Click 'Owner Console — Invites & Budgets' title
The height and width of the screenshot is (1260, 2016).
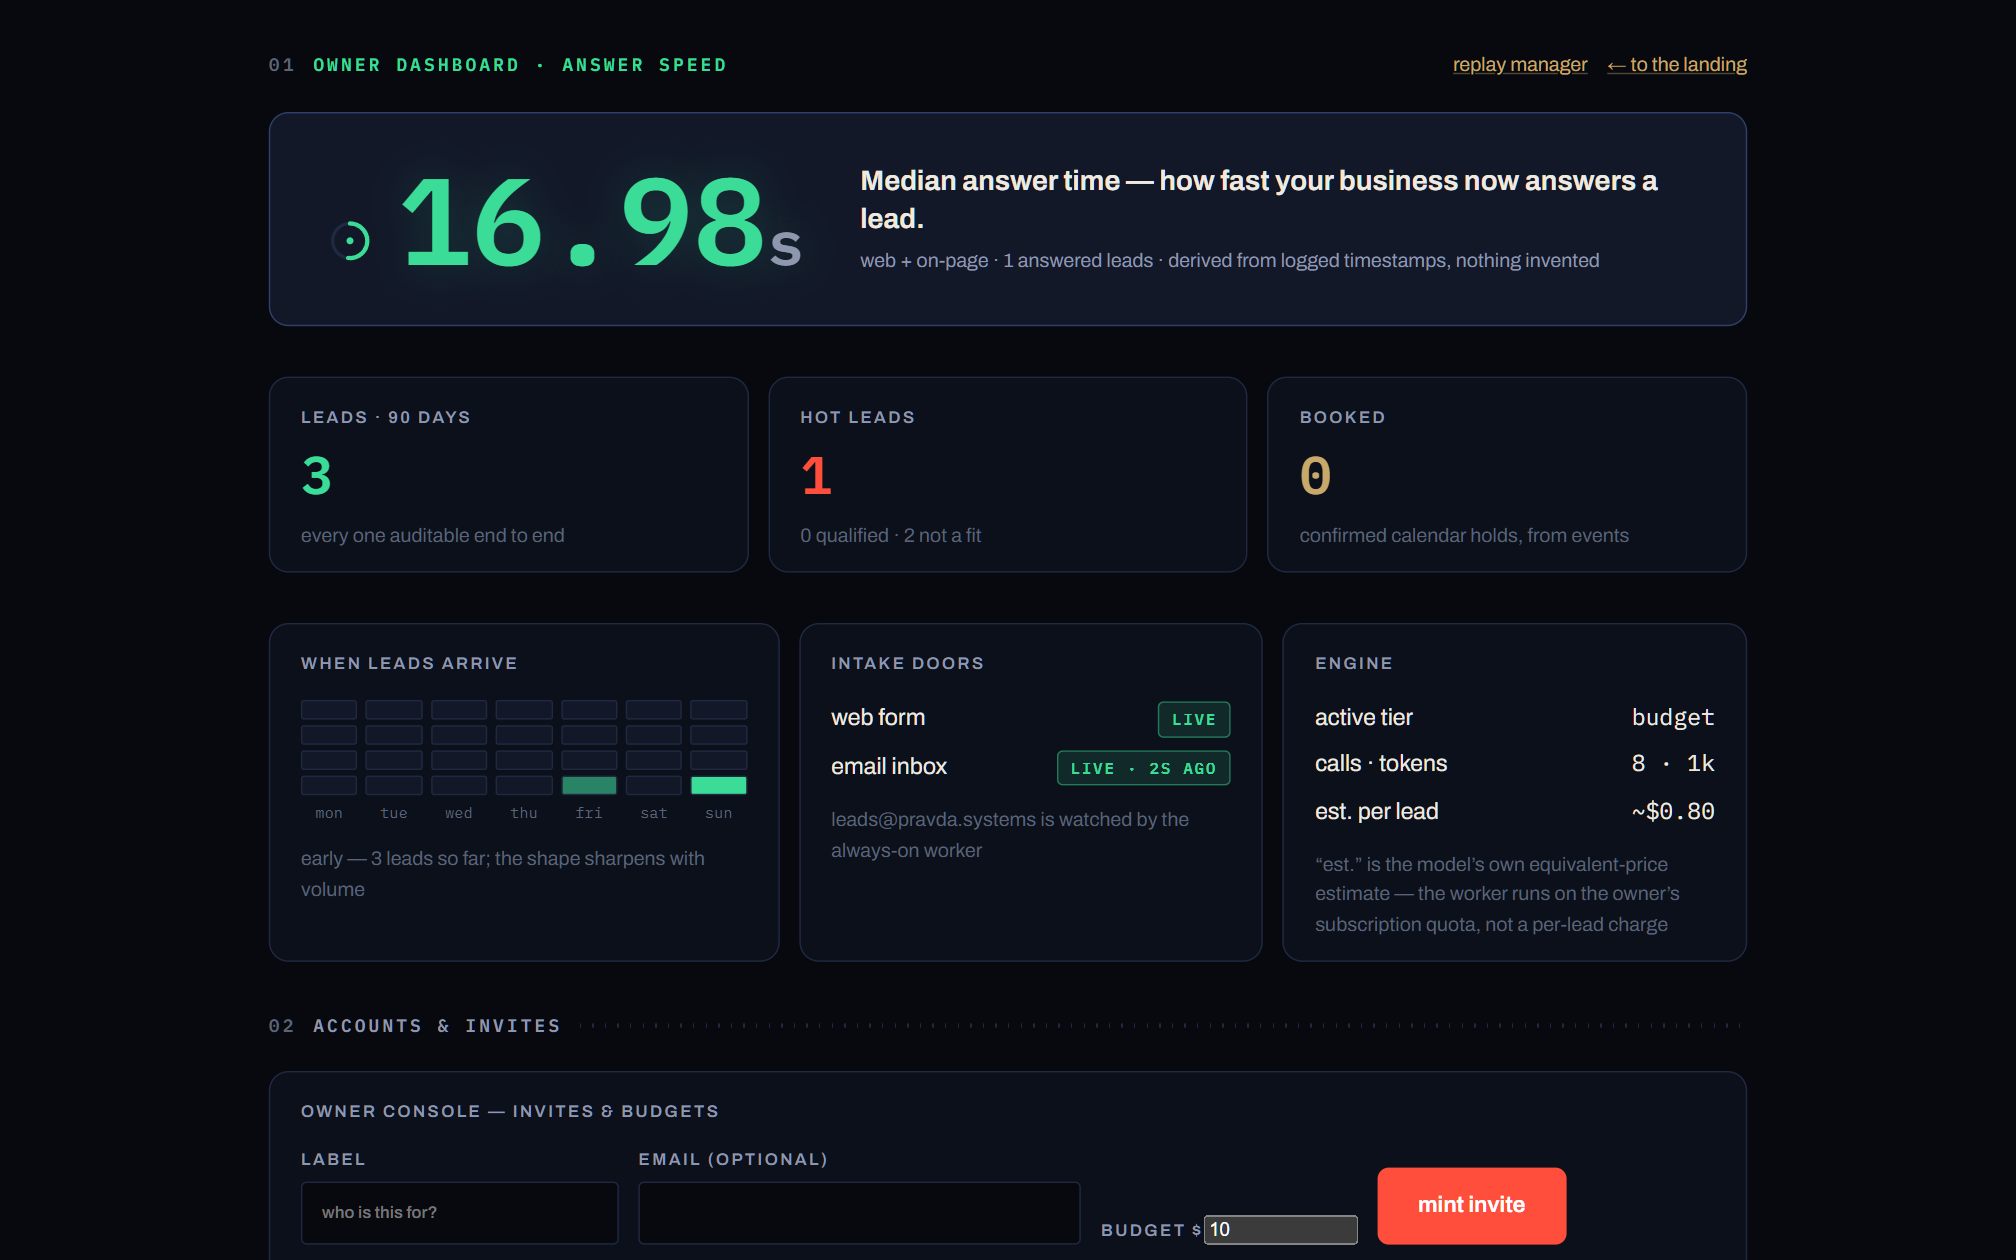click(509, 1111)
